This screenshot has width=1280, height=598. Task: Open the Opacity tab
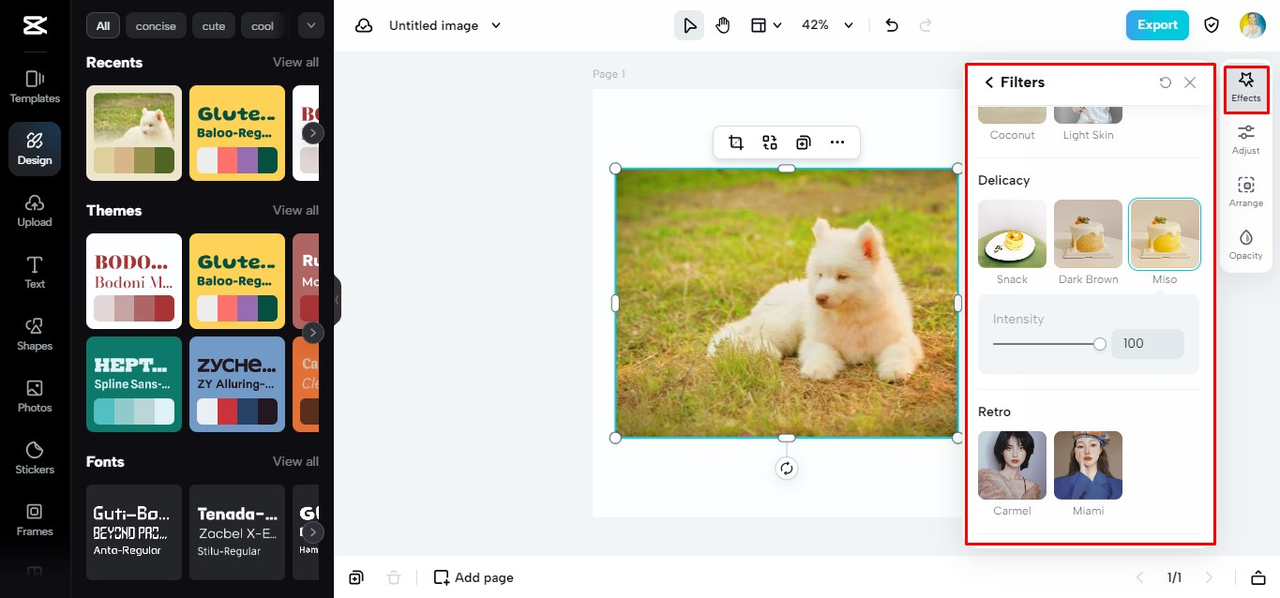tap(1246, 244)
